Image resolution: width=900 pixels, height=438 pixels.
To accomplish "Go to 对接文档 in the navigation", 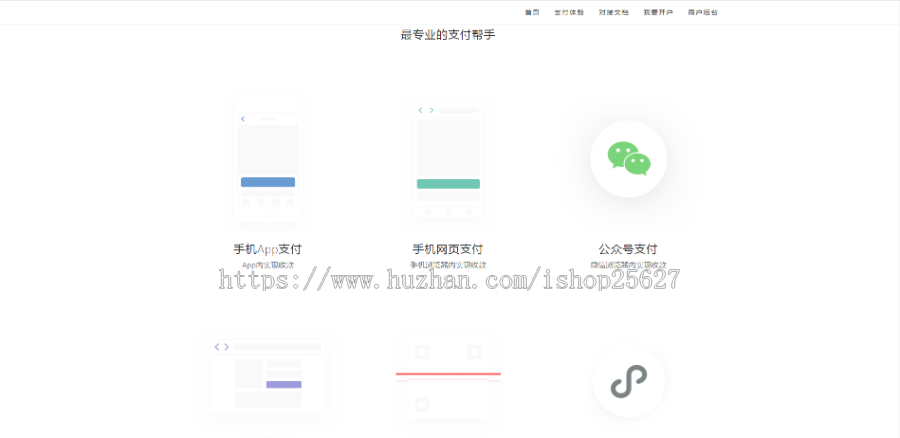I will pyautogui.click(x=613, y=12).
